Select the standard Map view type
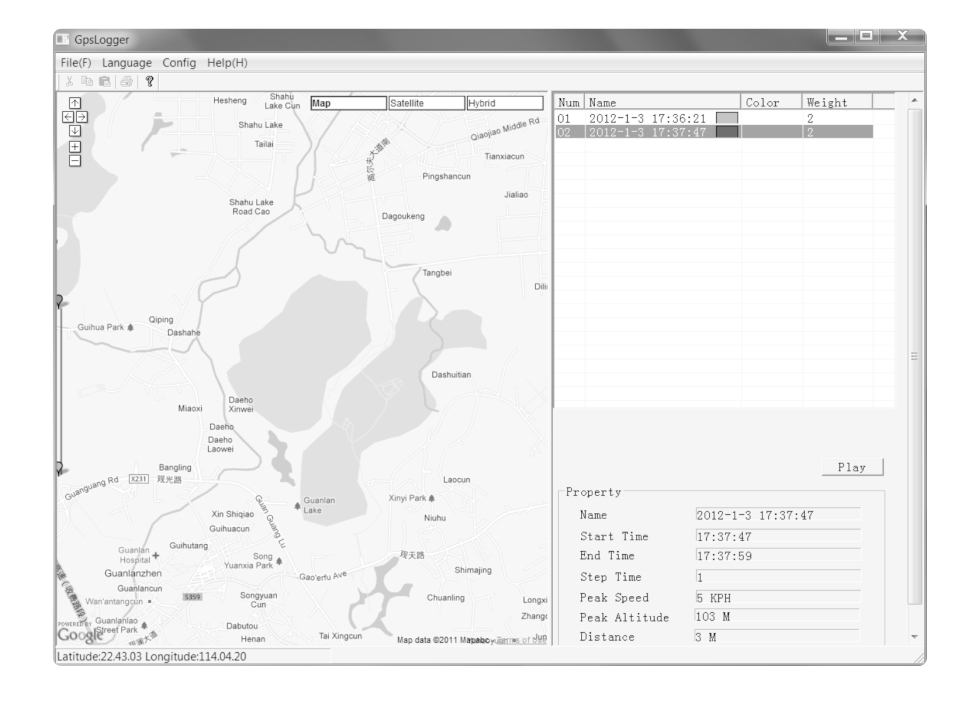This screenshot has width=980, height=709. [347, 103]
